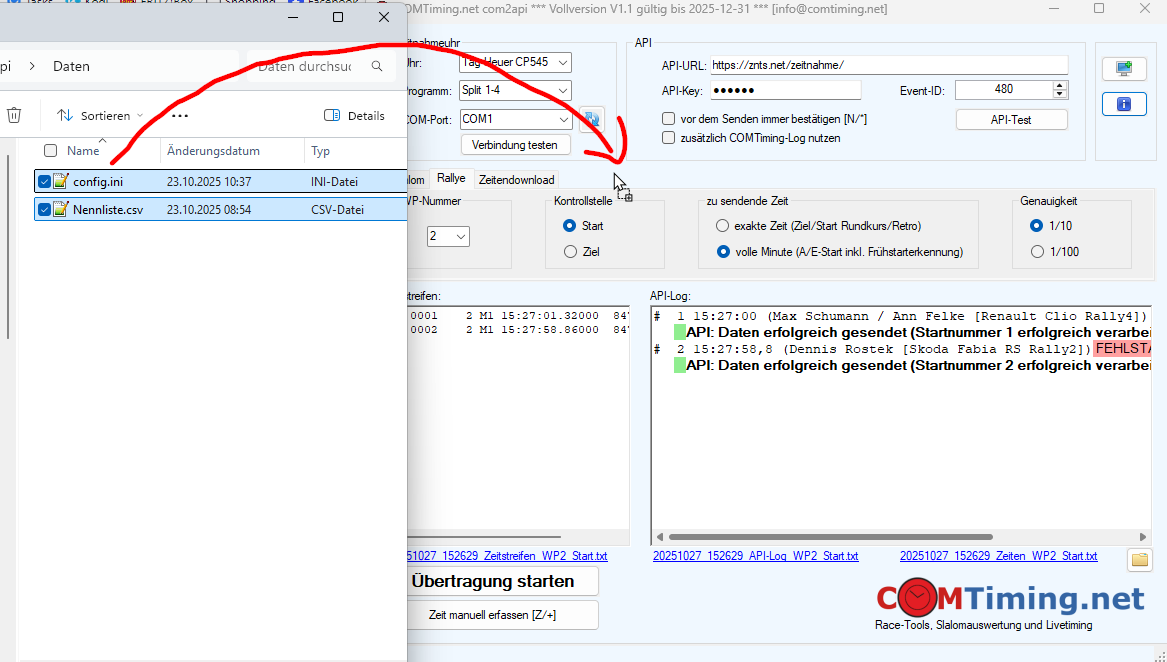Open the API-Log_WP2_Start.txt link
The width and height of the screenshot is (1167, 662).
tap(755, 556)
